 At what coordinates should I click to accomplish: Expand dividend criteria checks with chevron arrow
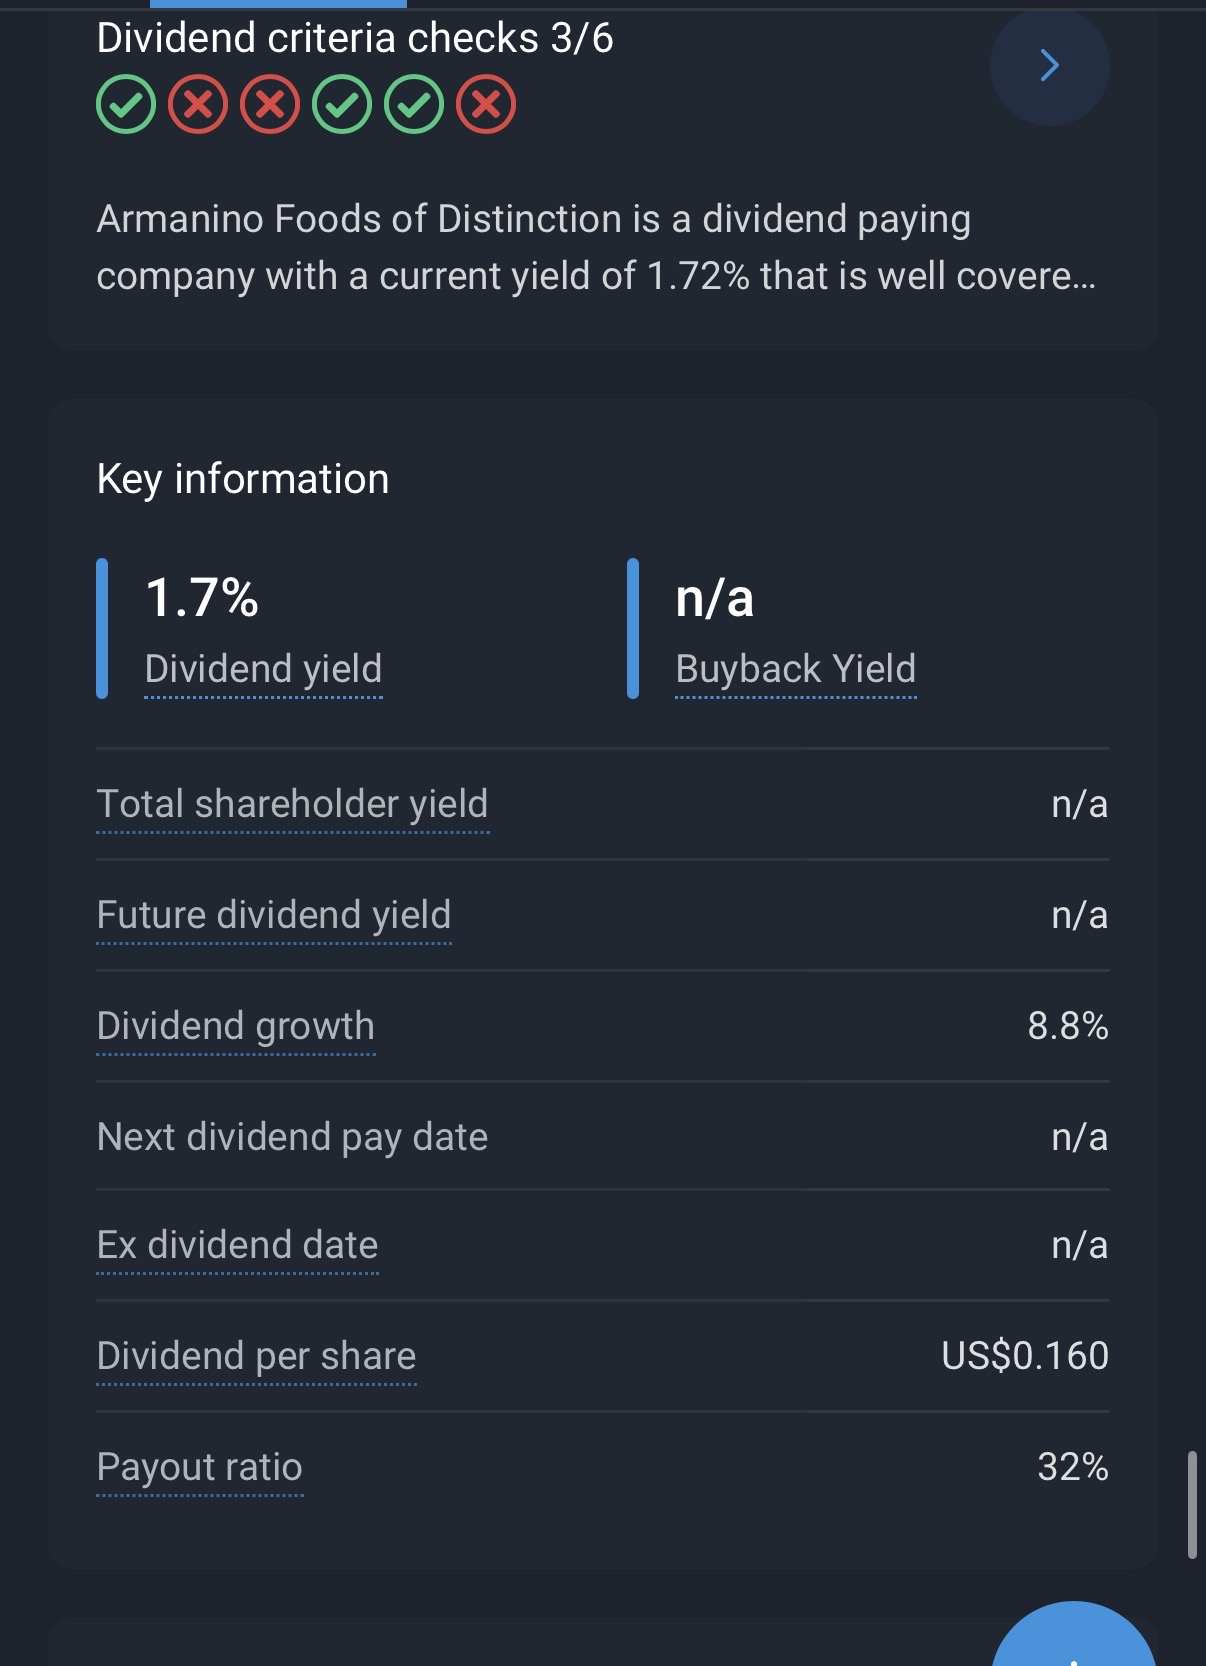click(x=1049, y=66)
